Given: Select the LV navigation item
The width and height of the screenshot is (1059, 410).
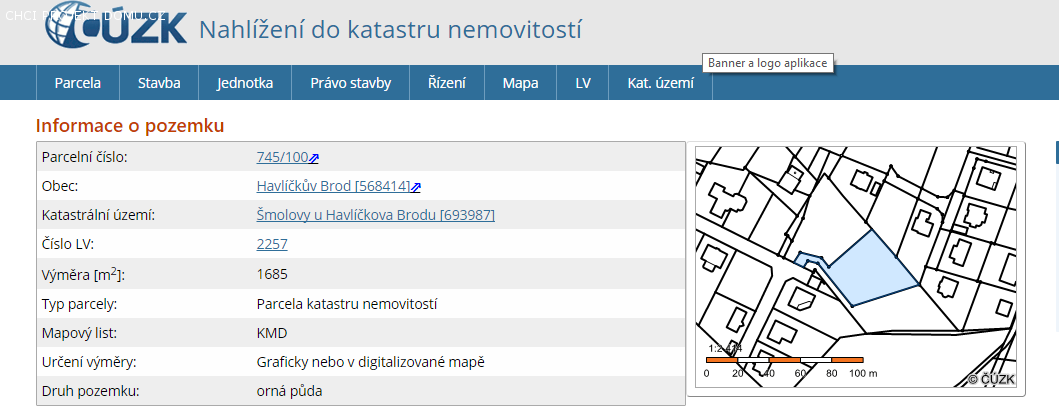Looking at the screenshot, I should coord(583,83).
